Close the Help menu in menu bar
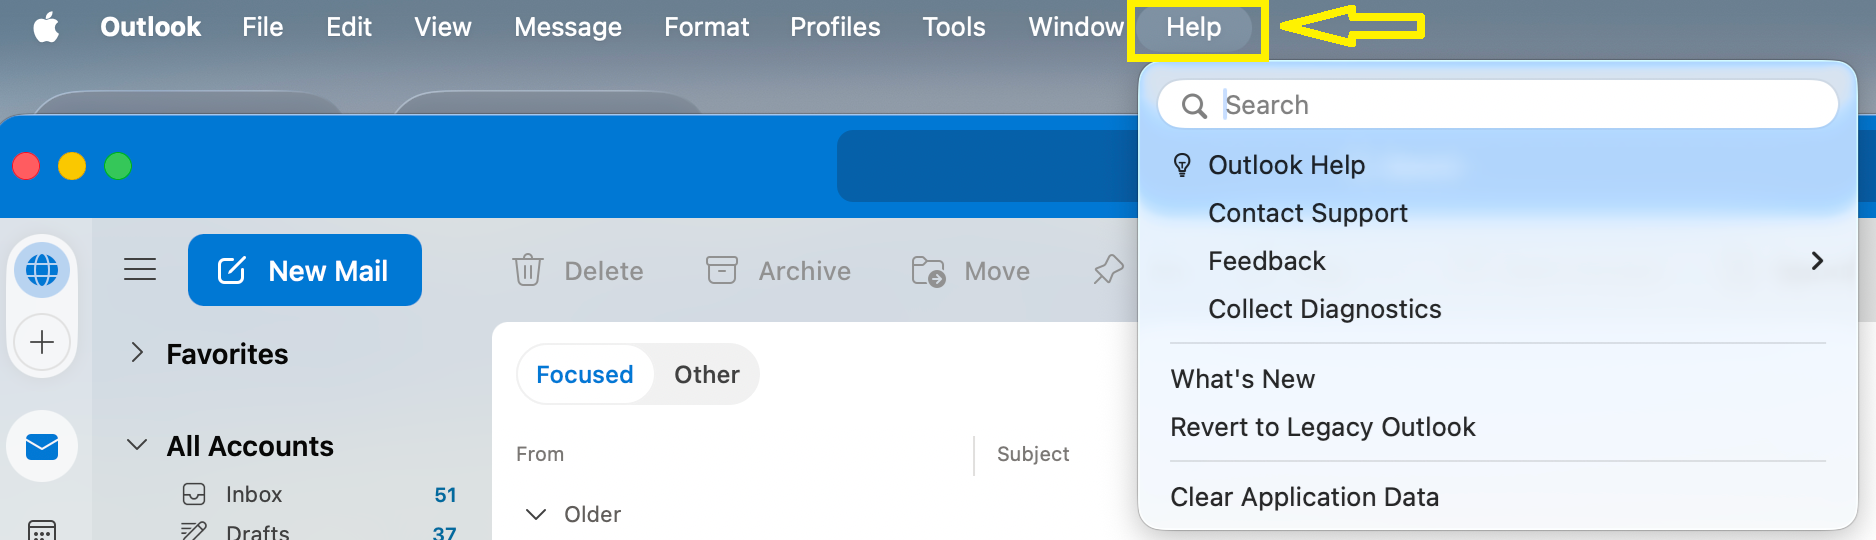1876x540 pixels. click(1194, 27)
